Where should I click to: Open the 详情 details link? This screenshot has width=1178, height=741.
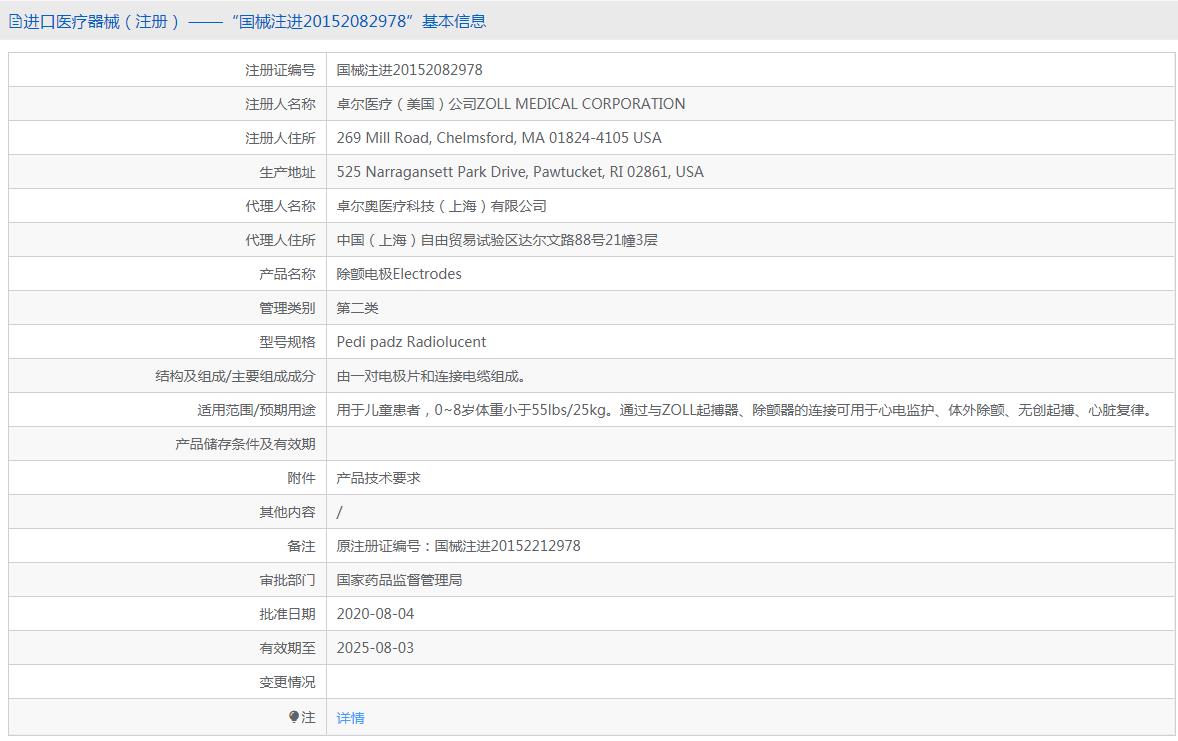[x=350, y=718]
